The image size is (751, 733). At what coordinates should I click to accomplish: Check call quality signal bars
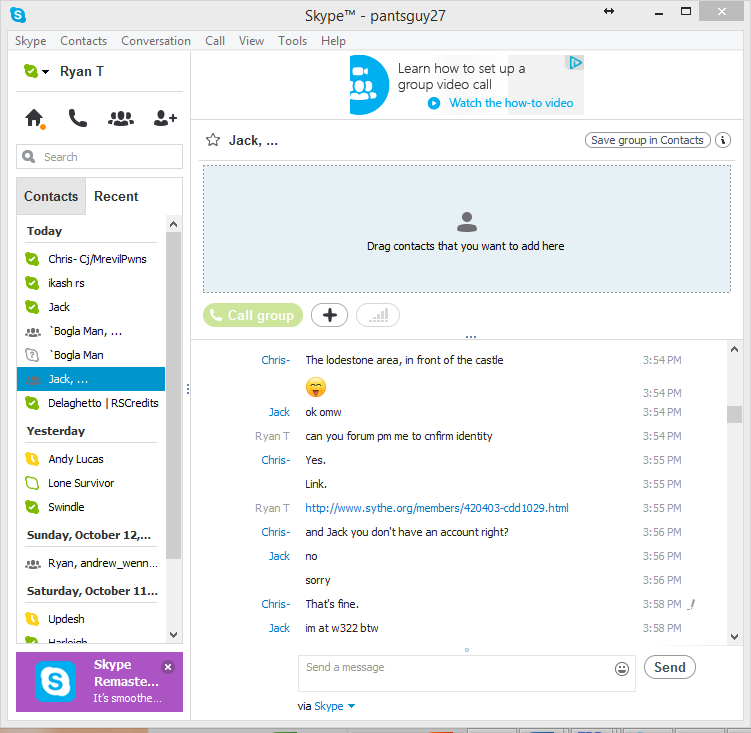pos(378,315)
